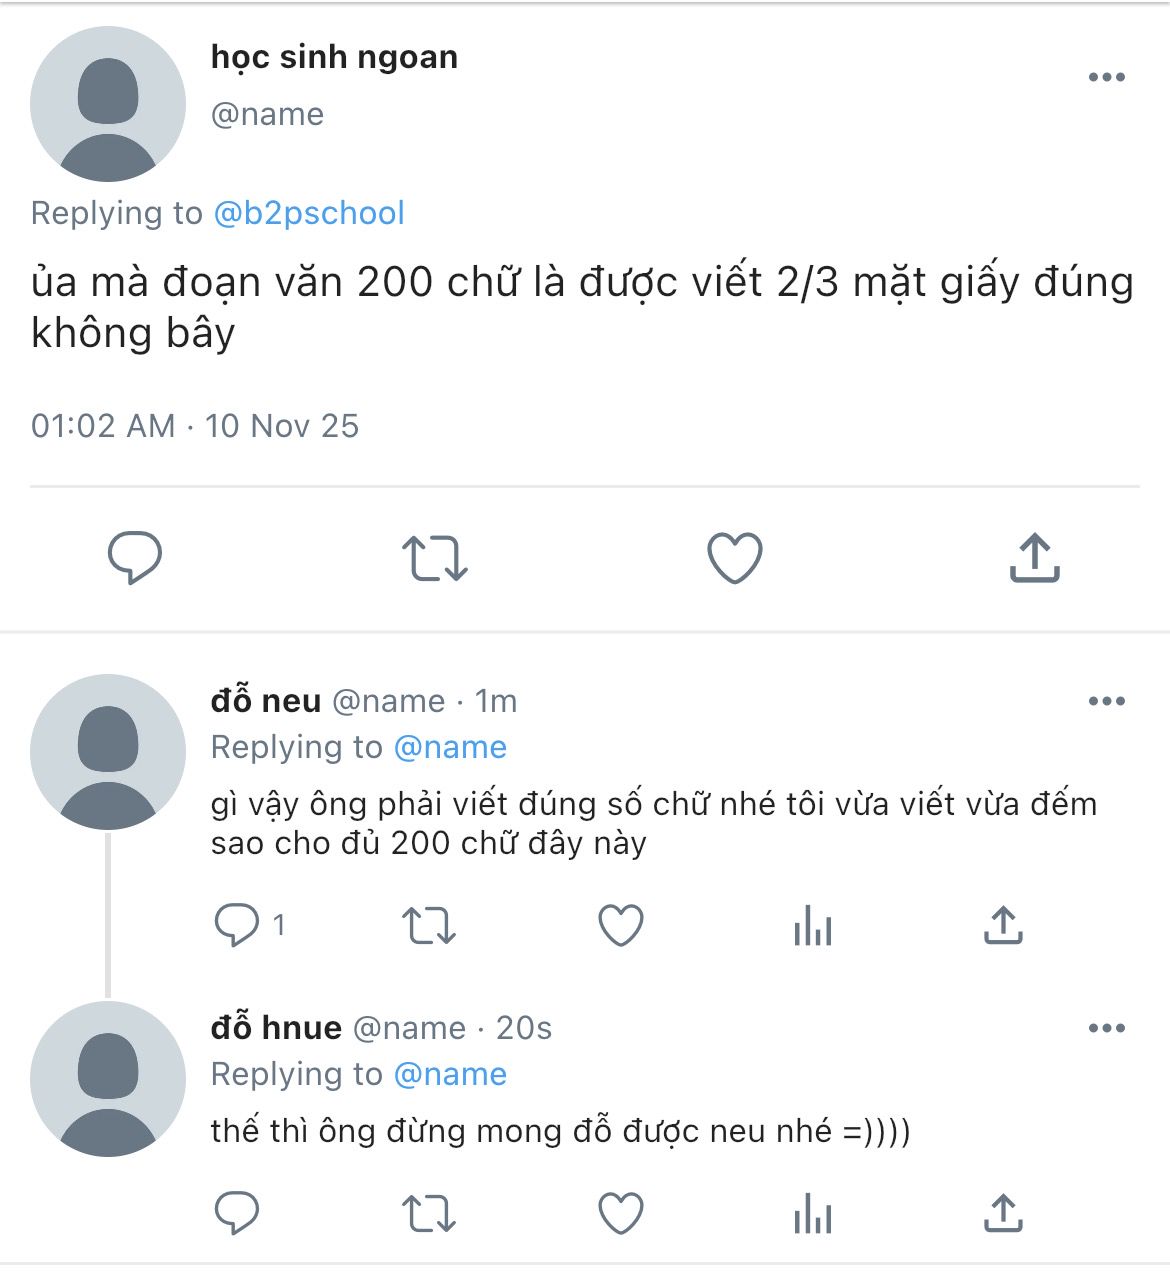The image size is (1170, 1272).
Task: Open more options for đỗ hnue reply
Action: pos(1107,1028)
